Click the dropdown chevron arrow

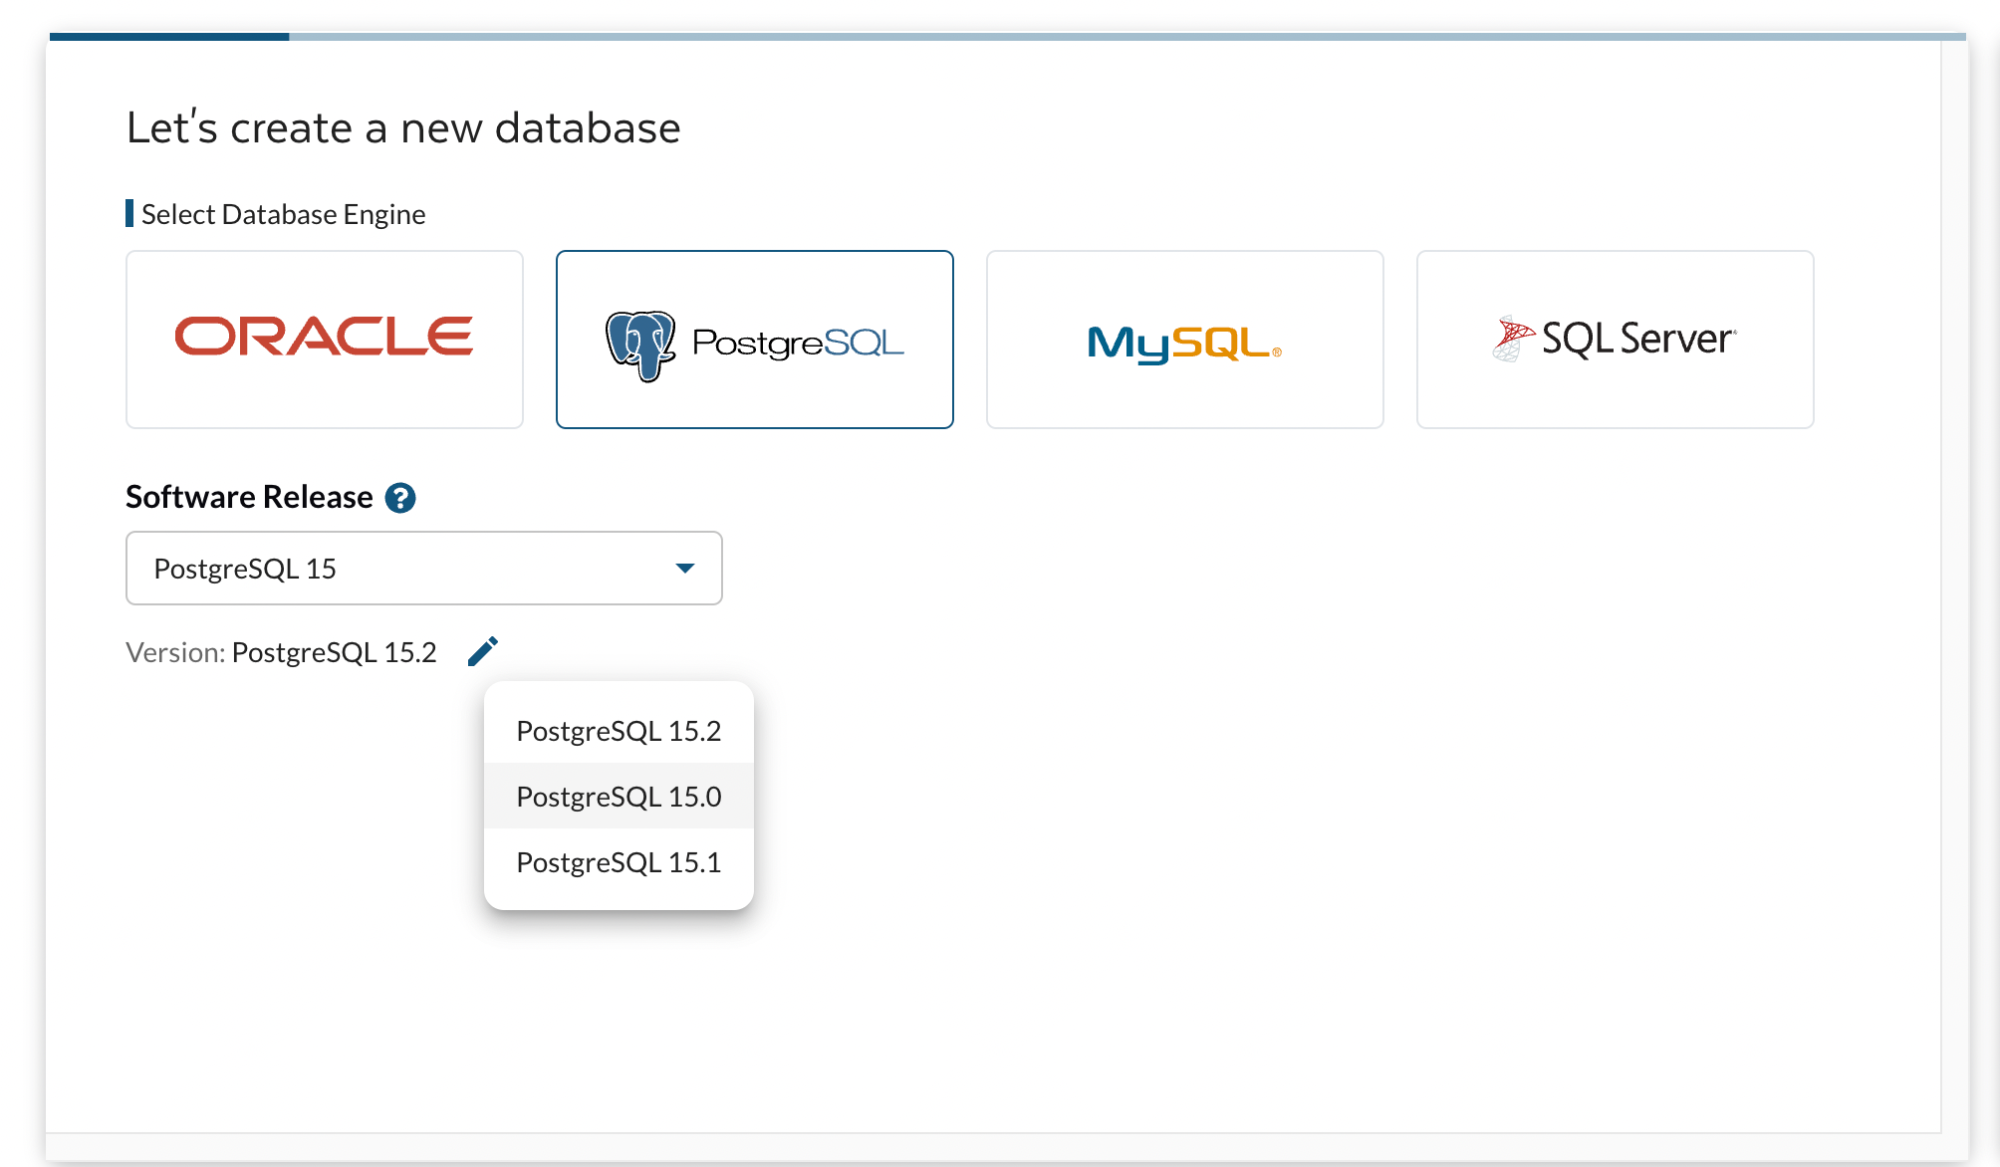tap(685, 567)
